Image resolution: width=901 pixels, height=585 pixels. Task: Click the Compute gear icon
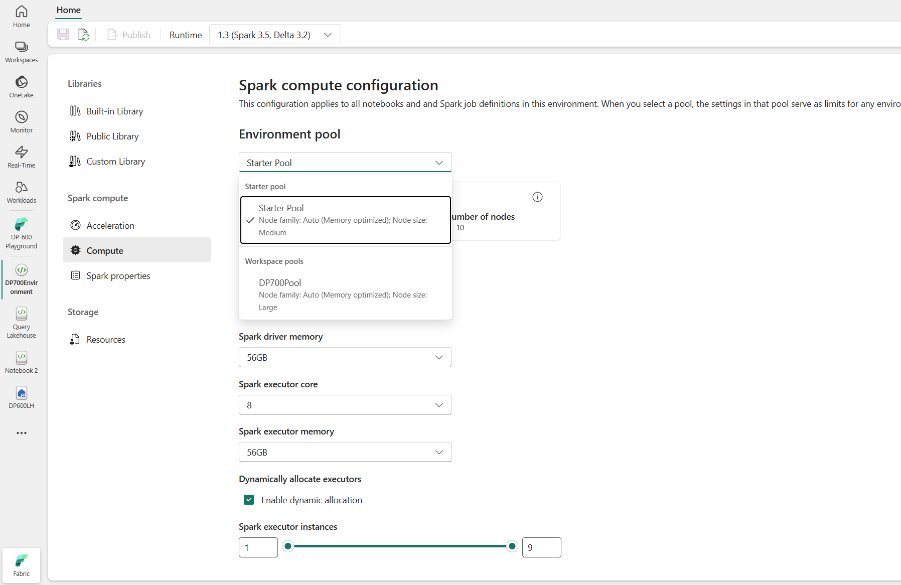tap(75, 251)
